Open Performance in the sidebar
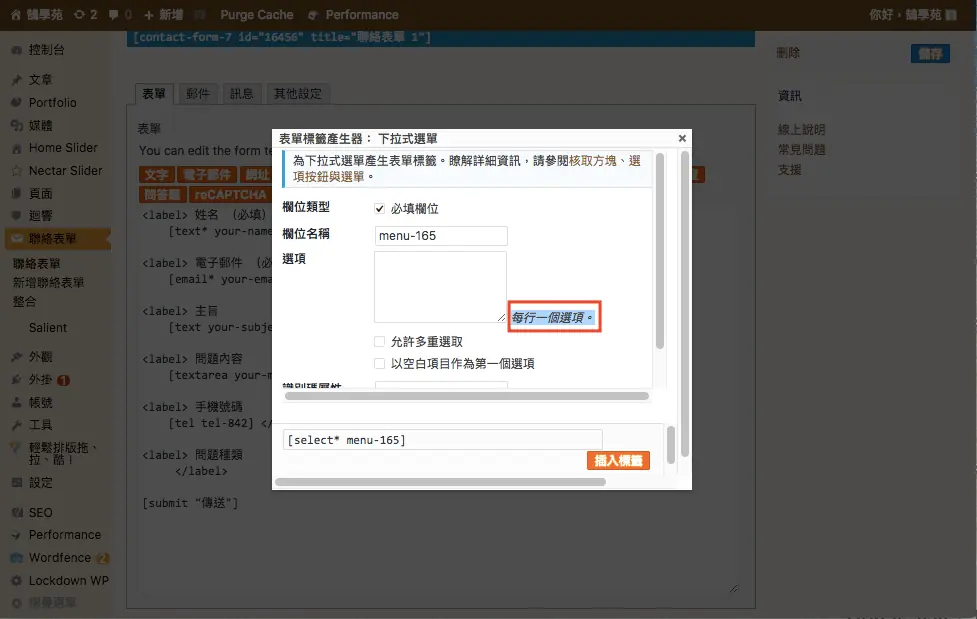977x619 pixels. pyautogui.click(x=65, y=535)
